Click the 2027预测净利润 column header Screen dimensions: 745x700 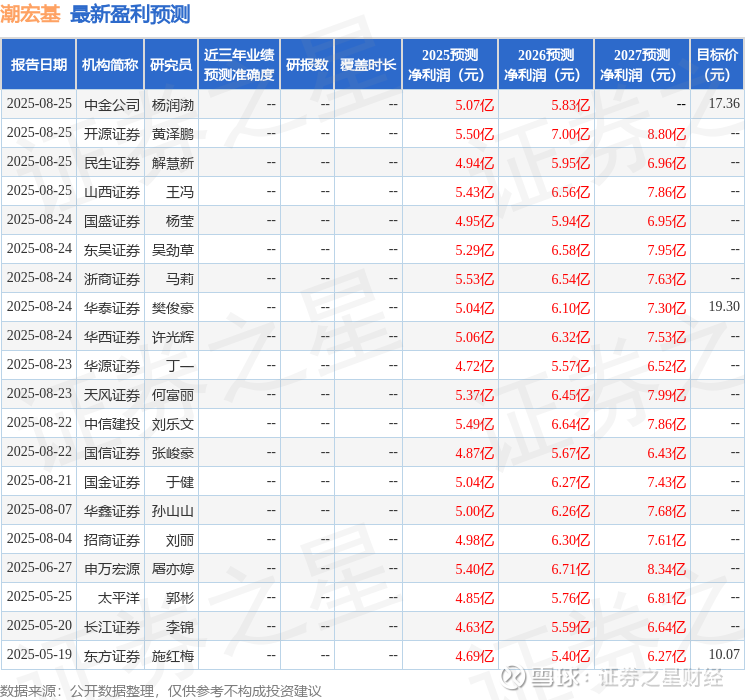pyautogui.click(x=642, y=65)
